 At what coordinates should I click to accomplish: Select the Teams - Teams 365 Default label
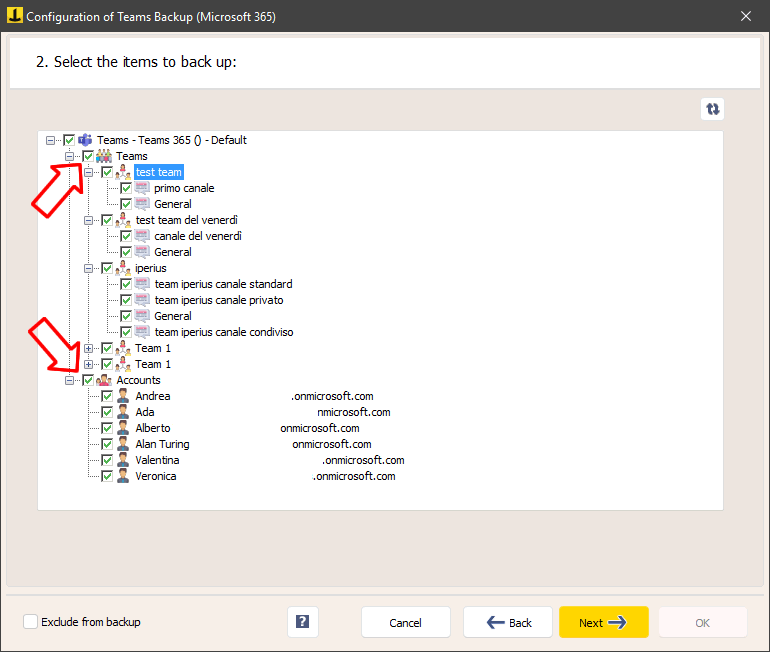[x=172, y=140]
